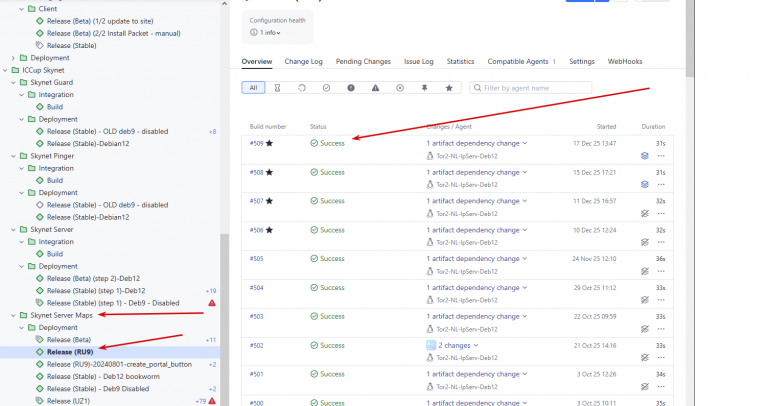Viewport: 768px width, 406px height.
Task: Open more actions menu for build #501
Action: click(x=661, y=387)
